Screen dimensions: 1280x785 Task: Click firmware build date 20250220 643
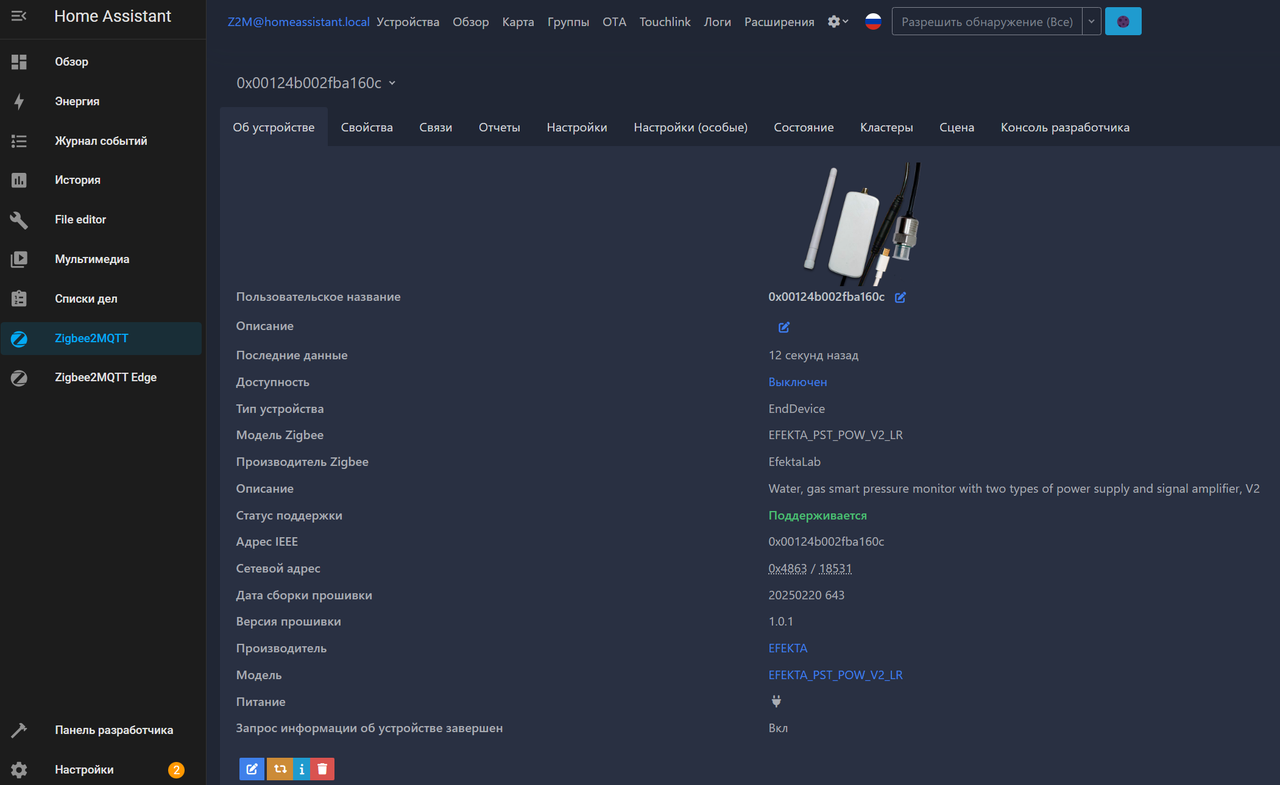click(807, 595)
